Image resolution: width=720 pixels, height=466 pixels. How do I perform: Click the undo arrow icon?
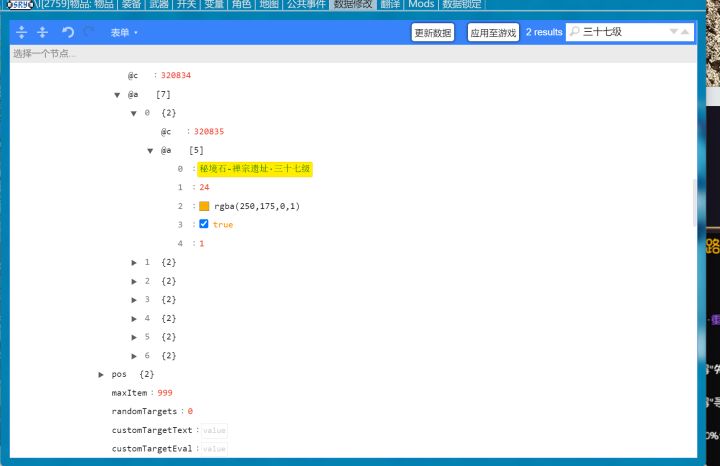pos(69,33)
